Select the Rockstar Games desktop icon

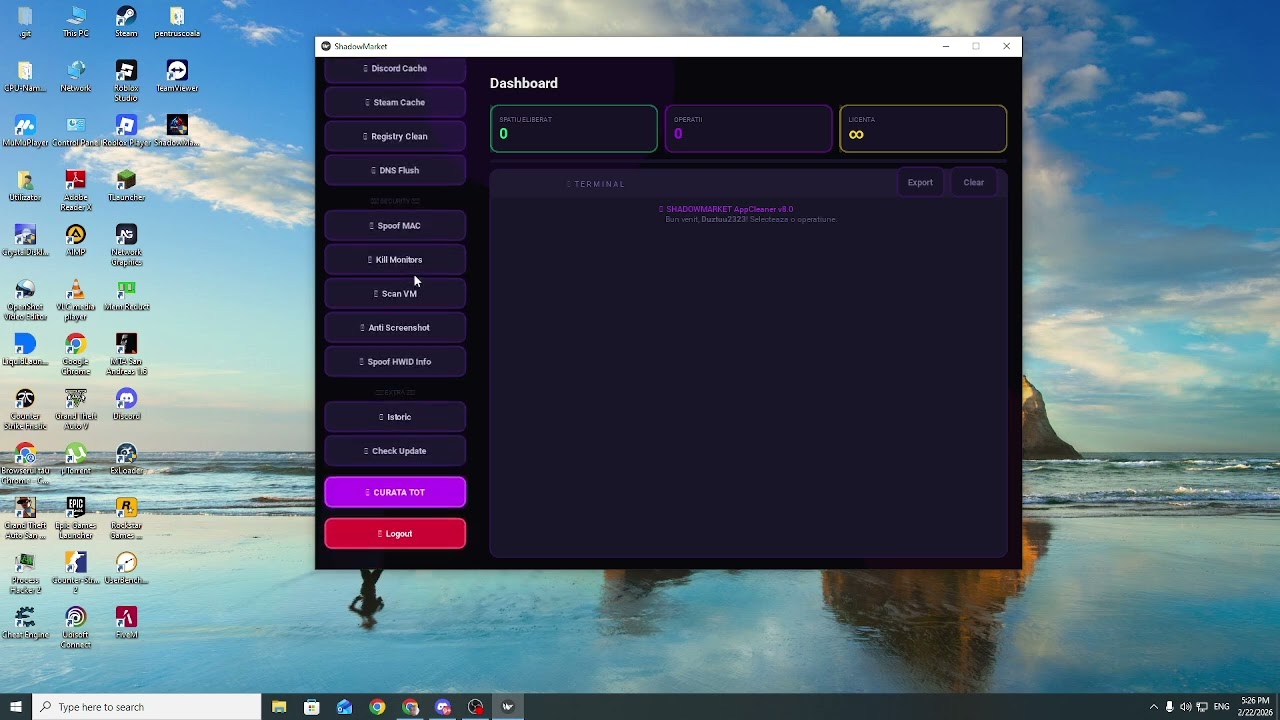pos(126,518)
